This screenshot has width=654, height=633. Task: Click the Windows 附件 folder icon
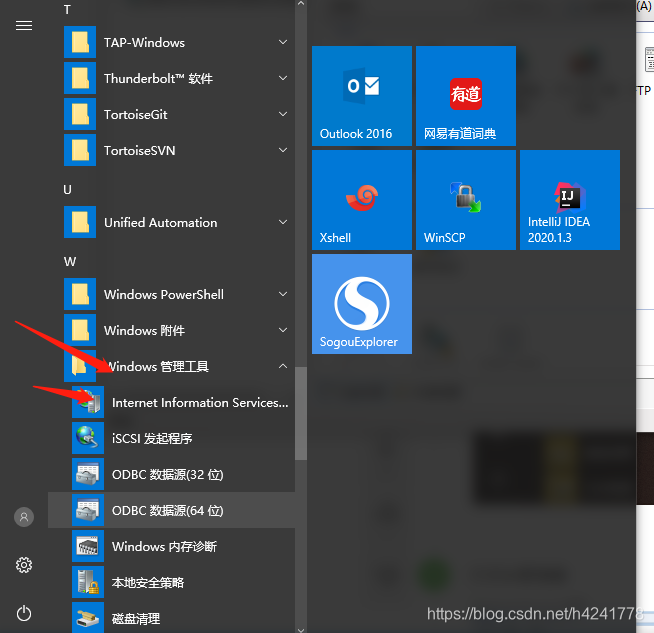pyautogui.click(x=80, y=330)
